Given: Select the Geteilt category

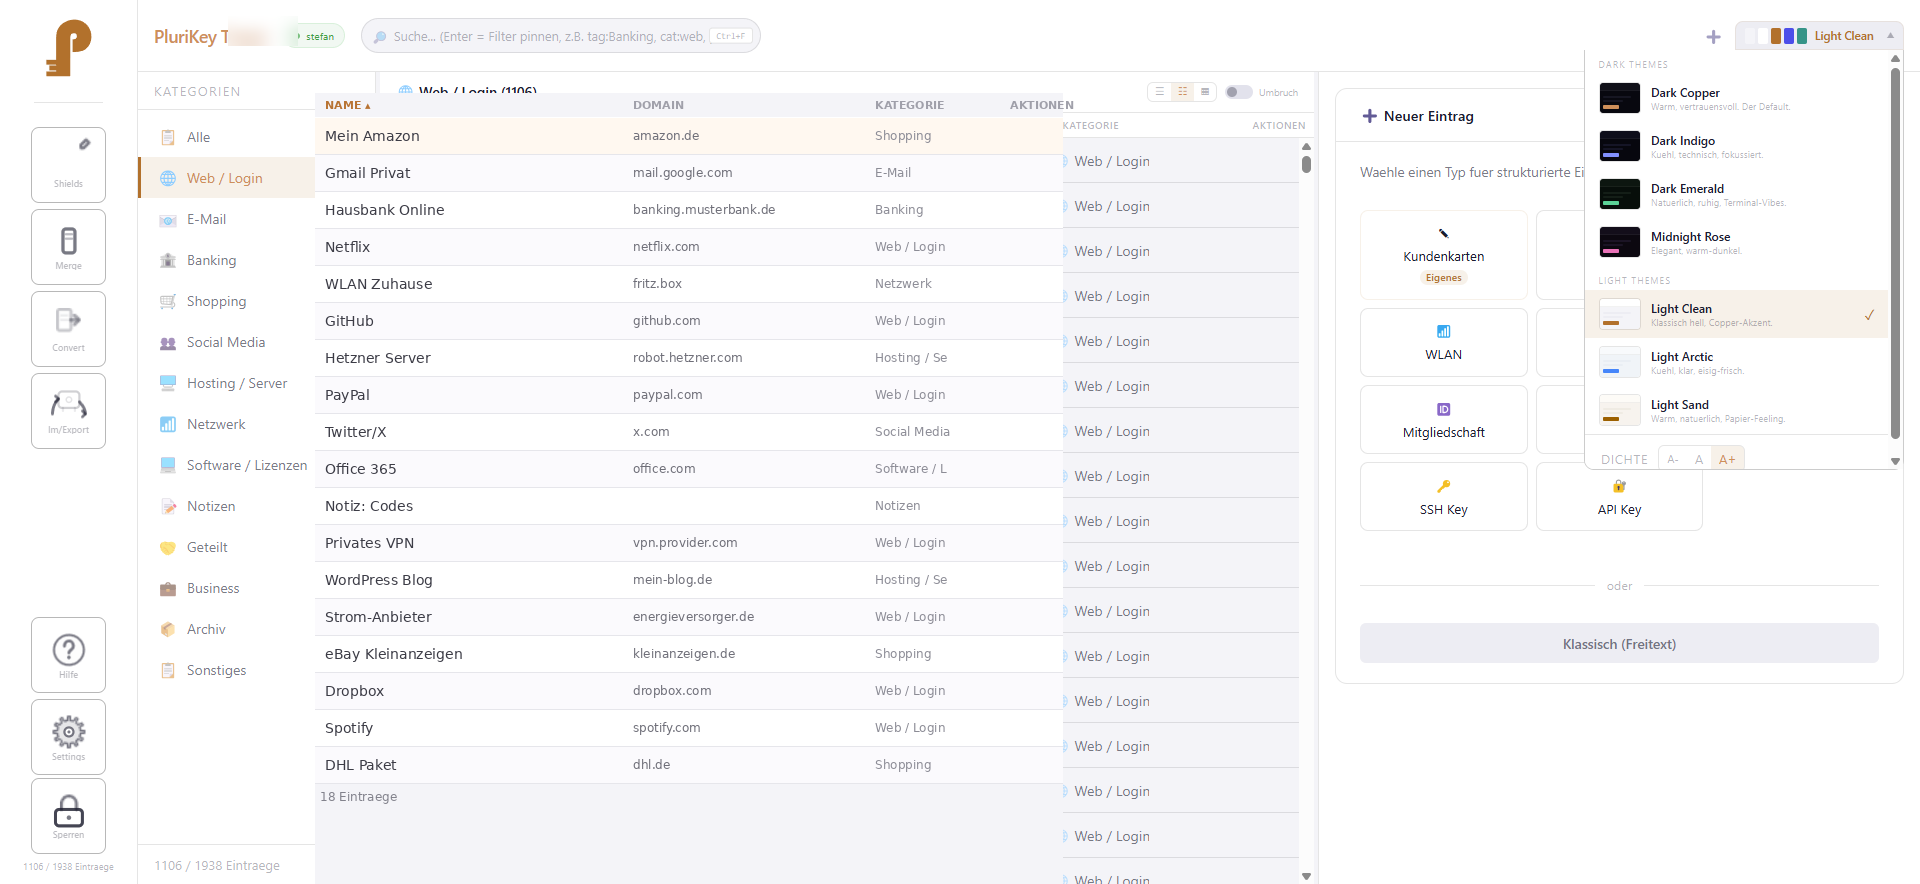Looking at the screenshot, I should tap(226, 547).
